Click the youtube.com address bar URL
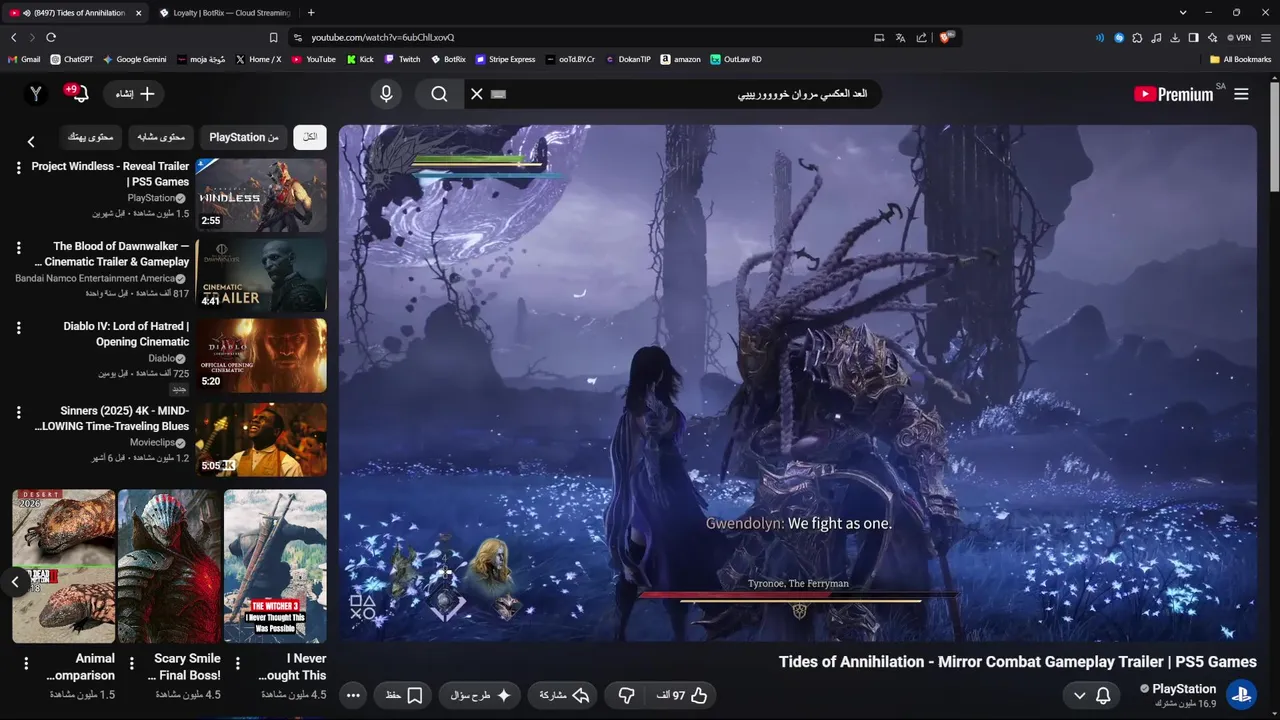Viewport: 1280px width, 720px height. pyautogui.click(x=383, y=37)
